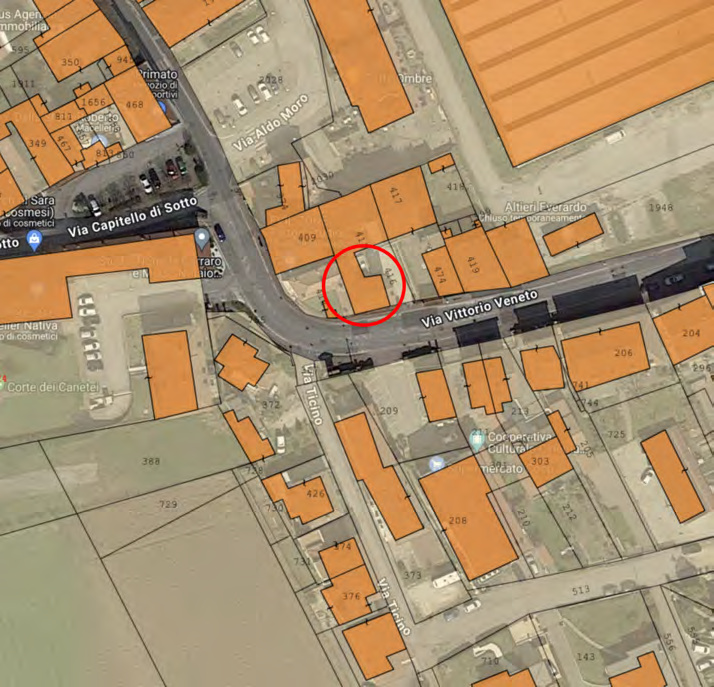This screenshot has height=687, width=714.
Task: Select building parcel numbered 417
Action: [x=403, y=203]
